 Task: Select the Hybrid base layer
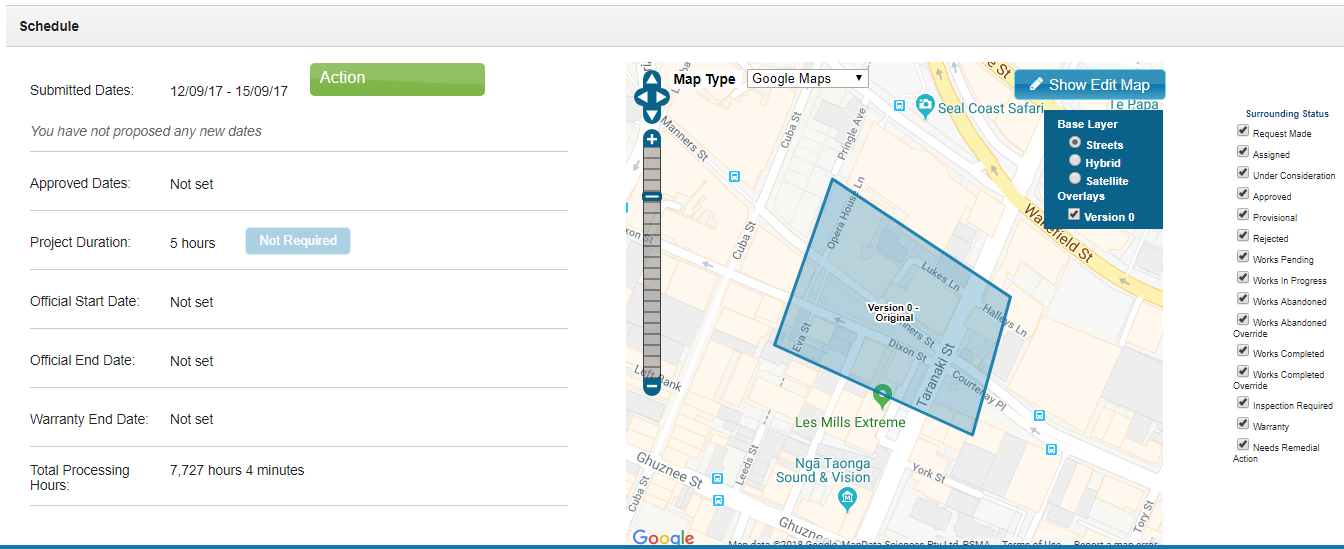(1075, 160)
